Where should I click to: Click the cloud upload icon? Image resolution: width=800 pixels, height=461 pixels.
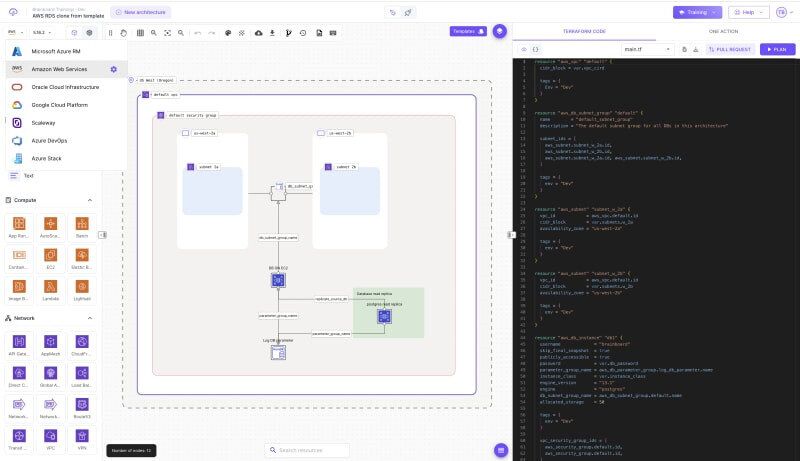[x=259, y=33]
